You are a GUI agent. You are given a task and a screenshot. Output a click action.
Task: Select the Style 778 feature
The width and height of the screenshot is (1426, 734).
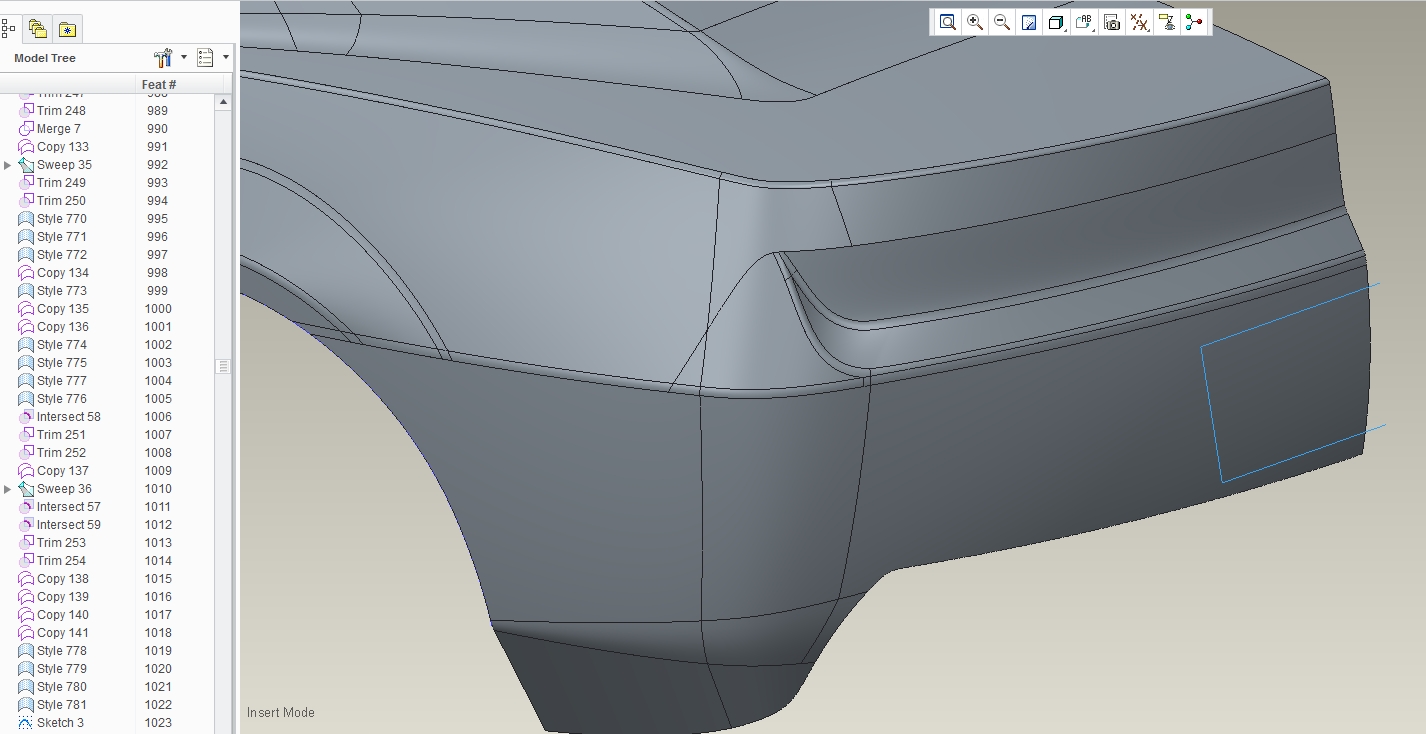click(53, 651)
